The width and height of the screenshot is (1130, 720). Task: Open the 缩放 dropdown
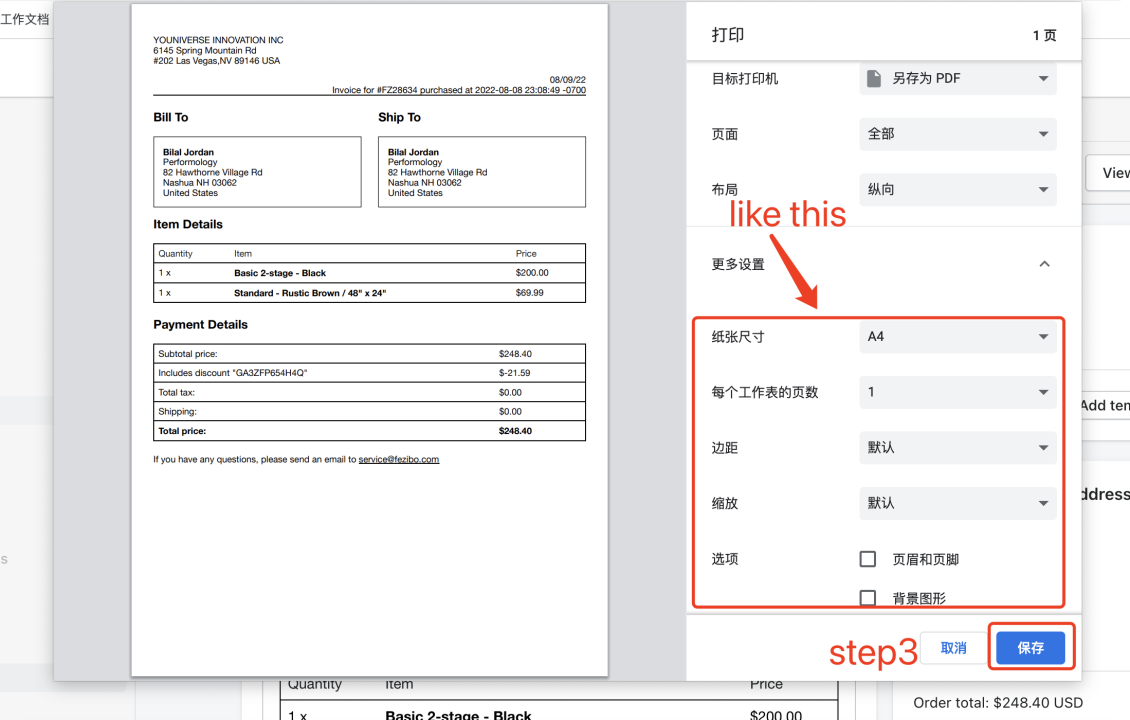pyautogui.click(x=957, y=503)
